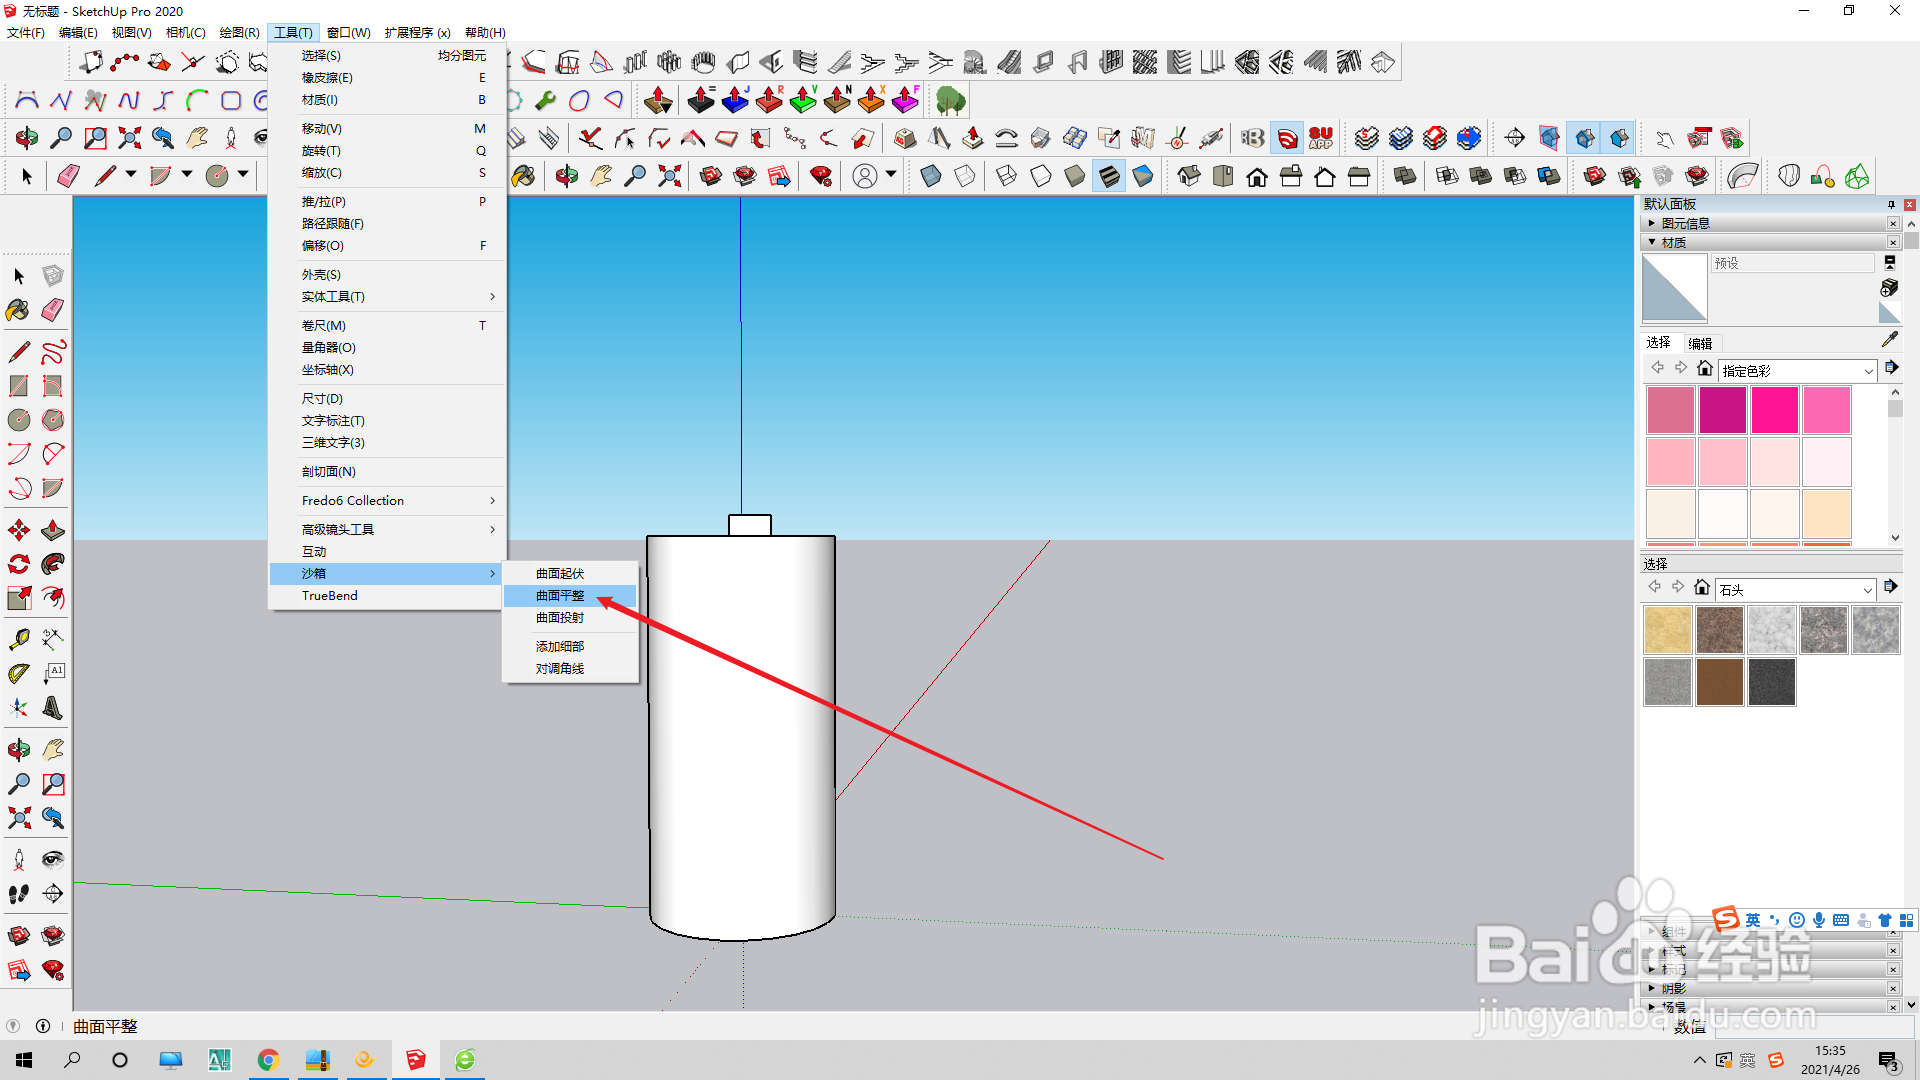Select the Paint Bucket tool in left toolbar
Viewport: 1920px width, 1080px height.
point(18,310)
